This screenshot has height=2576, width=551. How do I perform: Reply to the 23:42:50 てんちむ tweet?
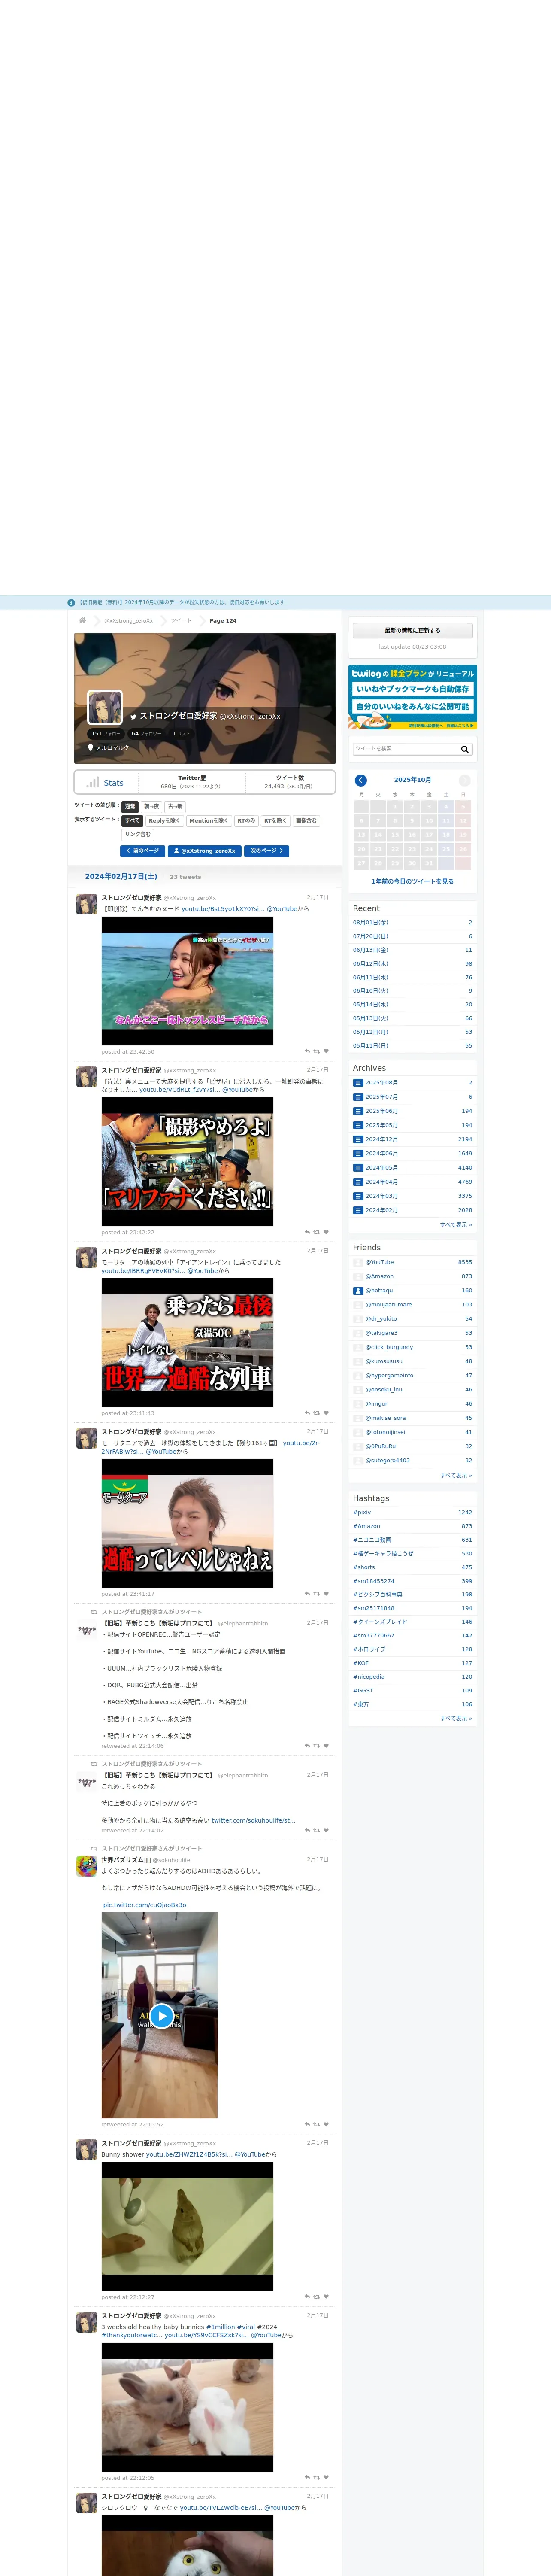[x=307, y=1051]
